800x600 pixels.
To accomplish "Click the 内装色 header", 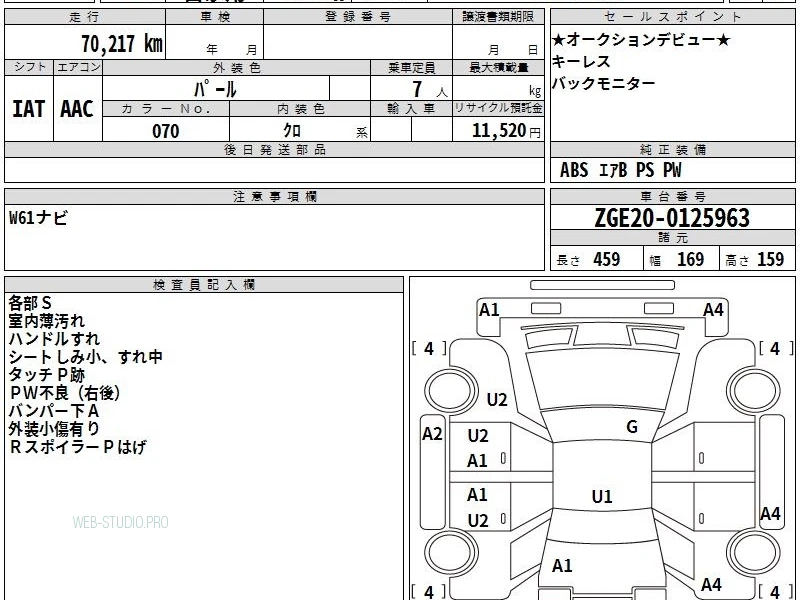I will 300,109.
